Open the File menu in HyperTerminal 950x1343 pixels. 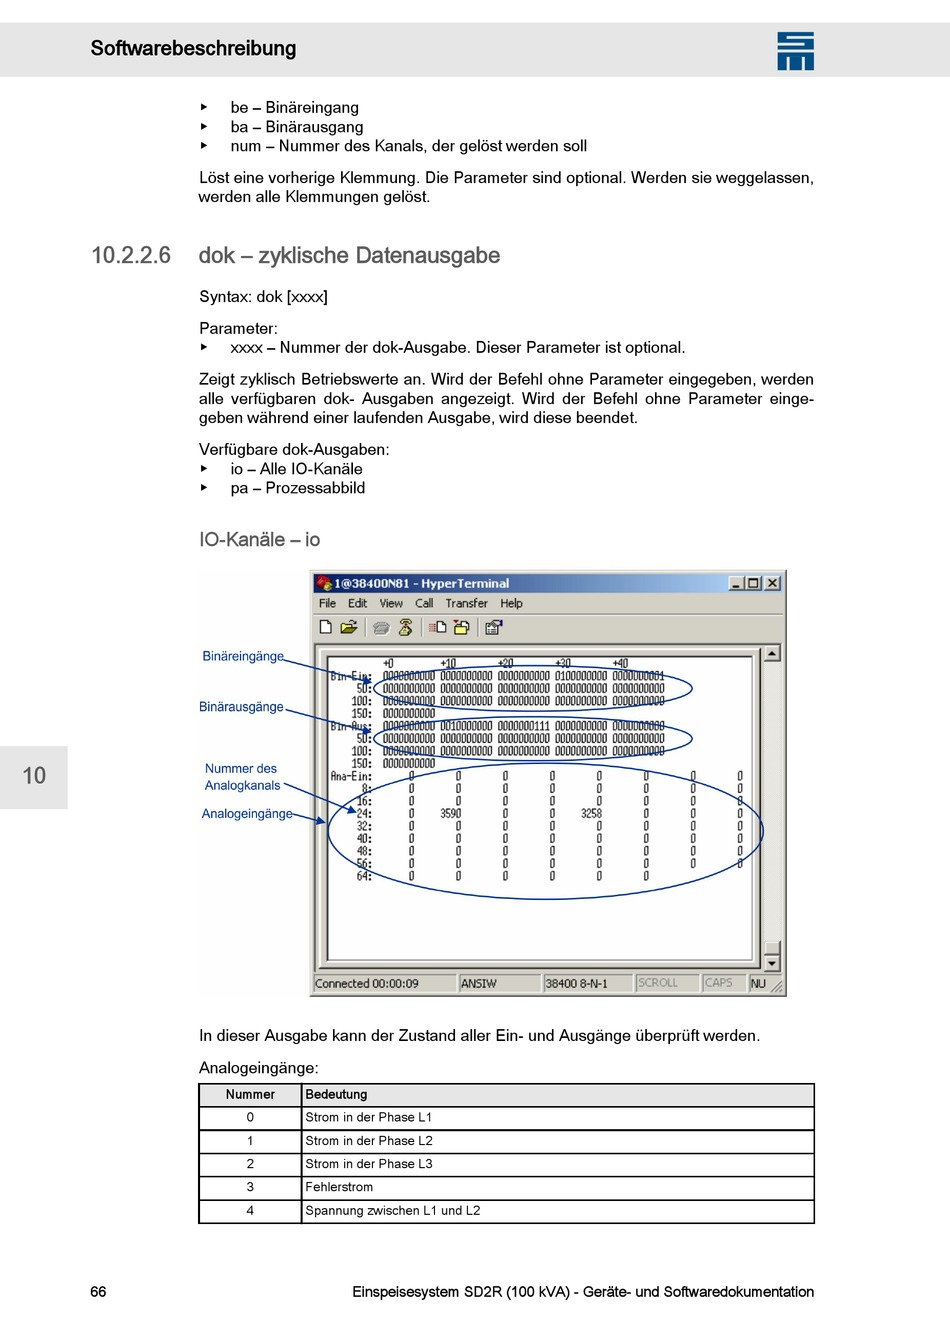point(327,603)
